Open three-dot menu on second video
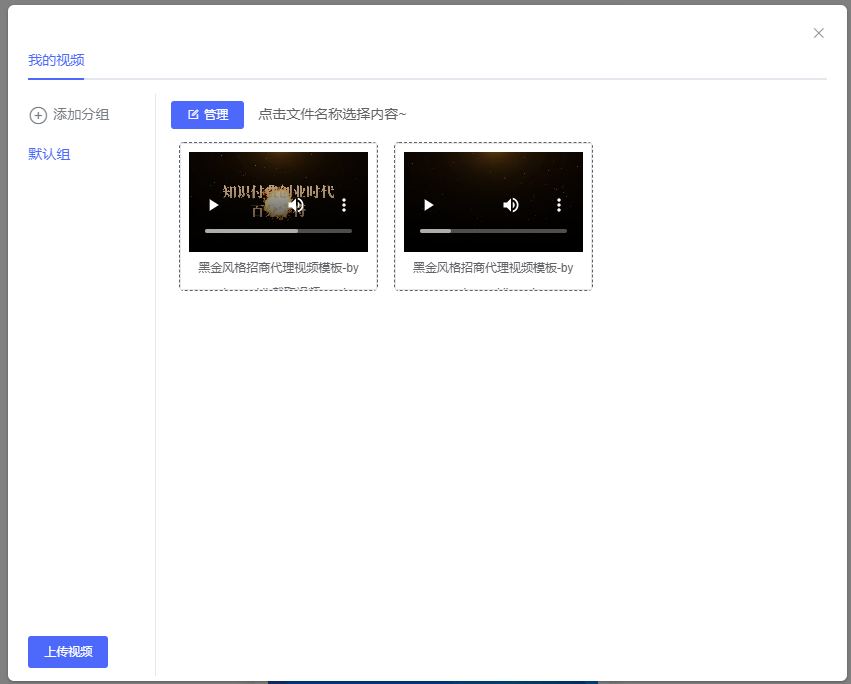This screenshot has width=851, height=684. point(559,205)
